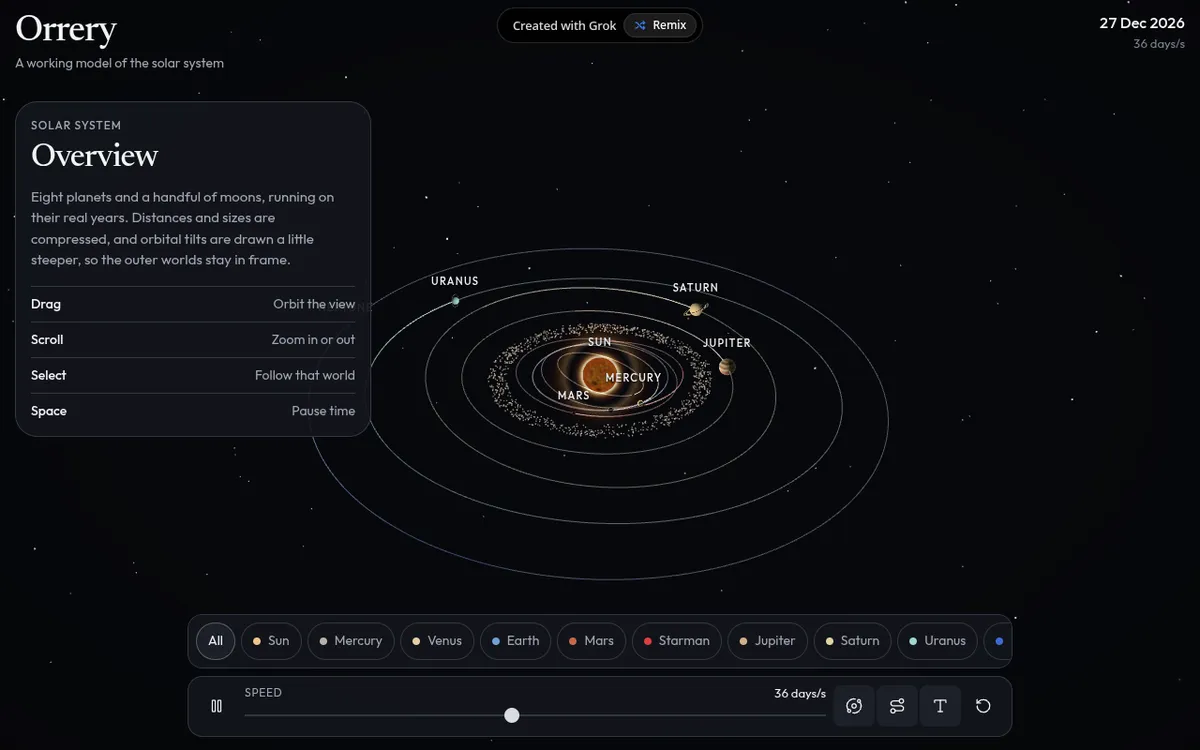Select the Uranus chip
This screenshot has width=1200, height=750.
(x=938, y=641)
